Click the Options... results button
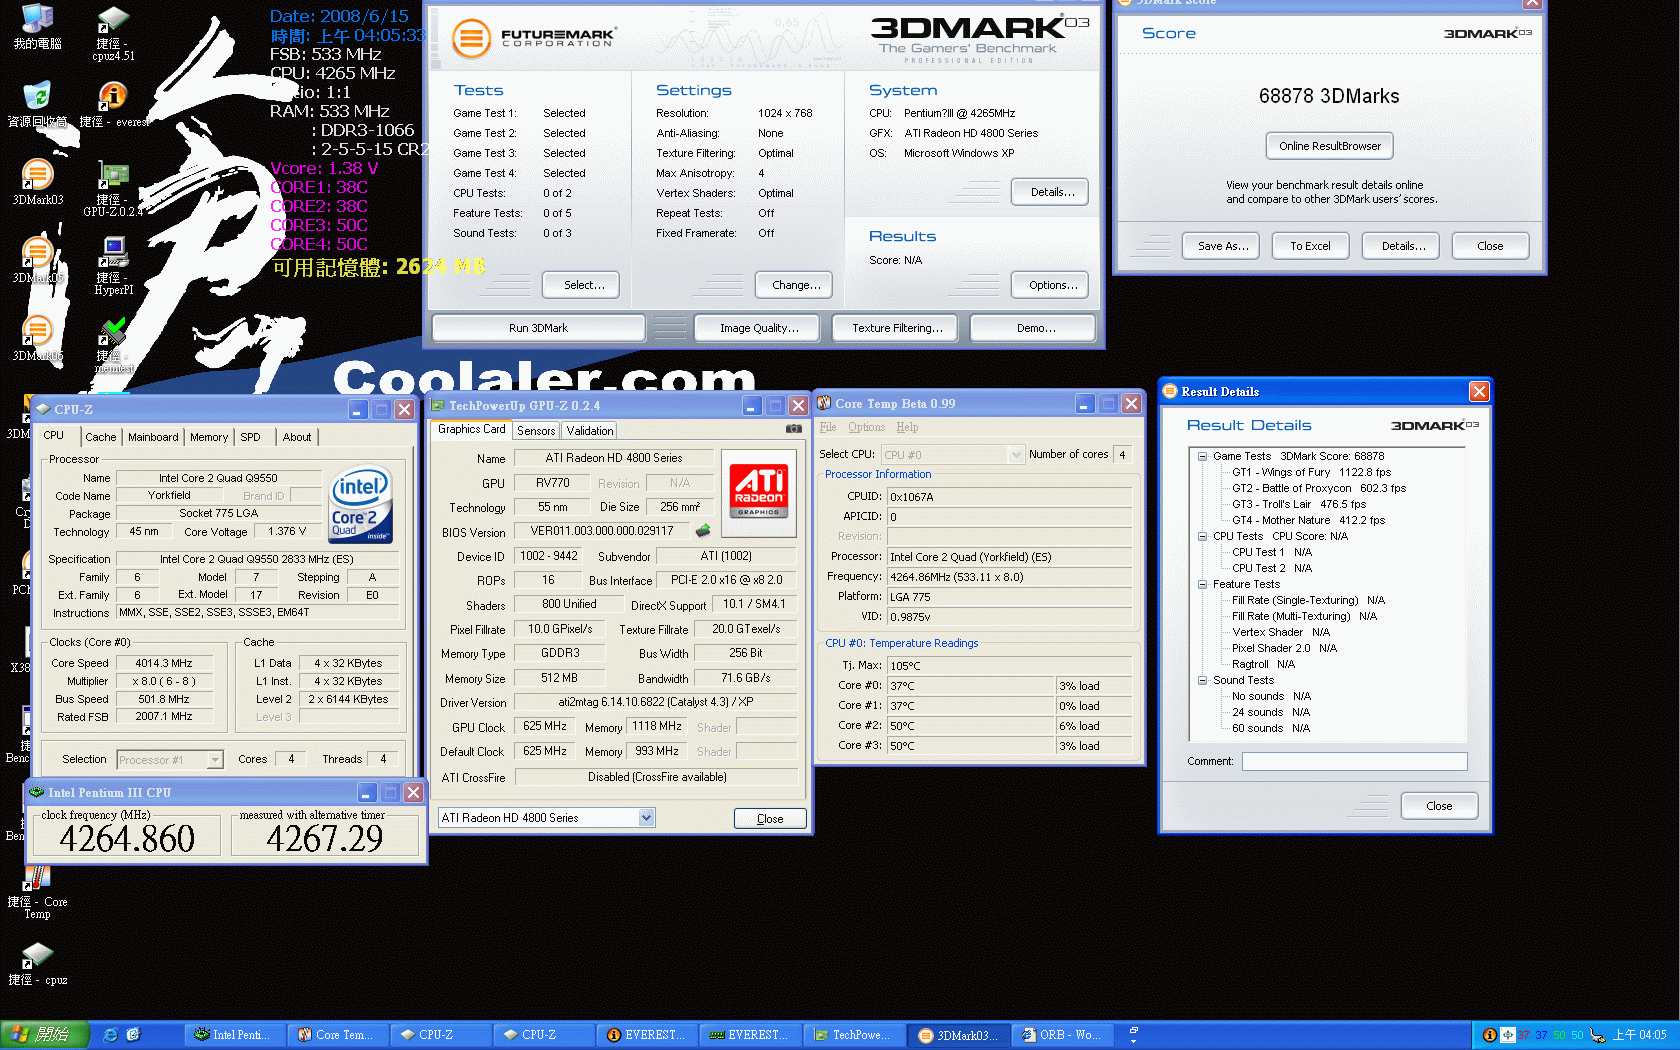 point(1049,285)
